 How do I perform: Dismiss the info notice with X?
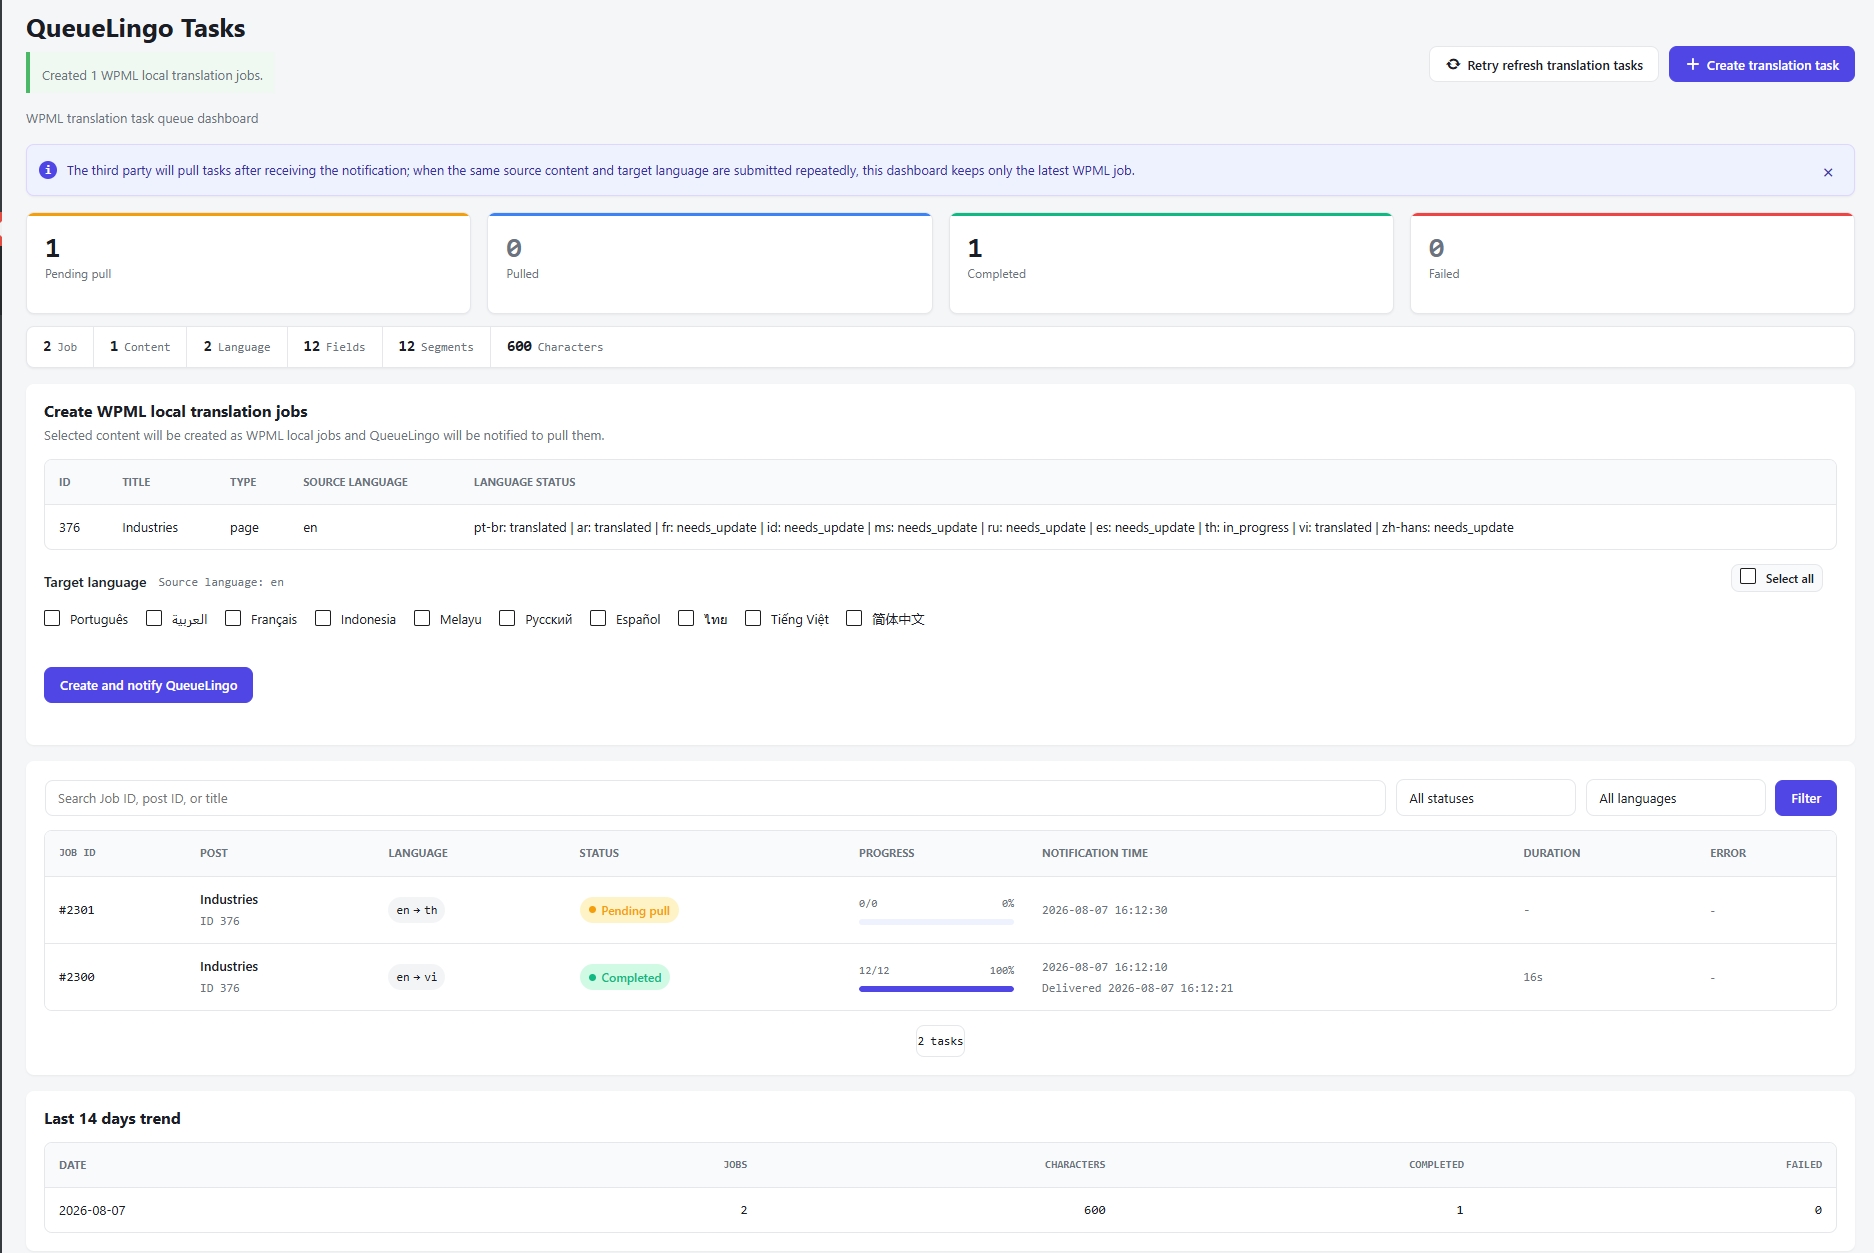click(1828, 172)
